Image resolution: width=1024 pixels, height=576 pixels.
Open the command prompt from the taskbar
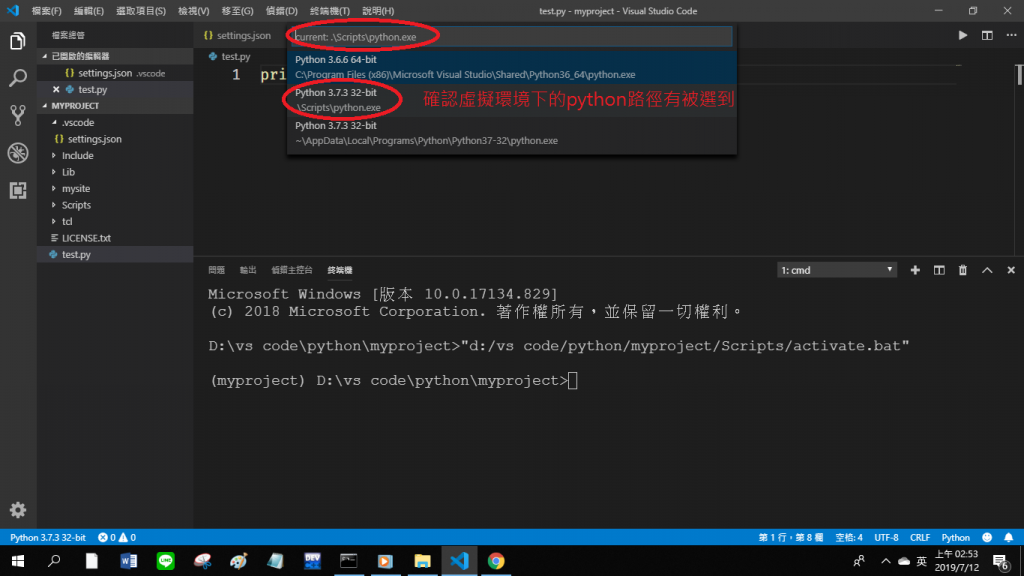point(349,561)
